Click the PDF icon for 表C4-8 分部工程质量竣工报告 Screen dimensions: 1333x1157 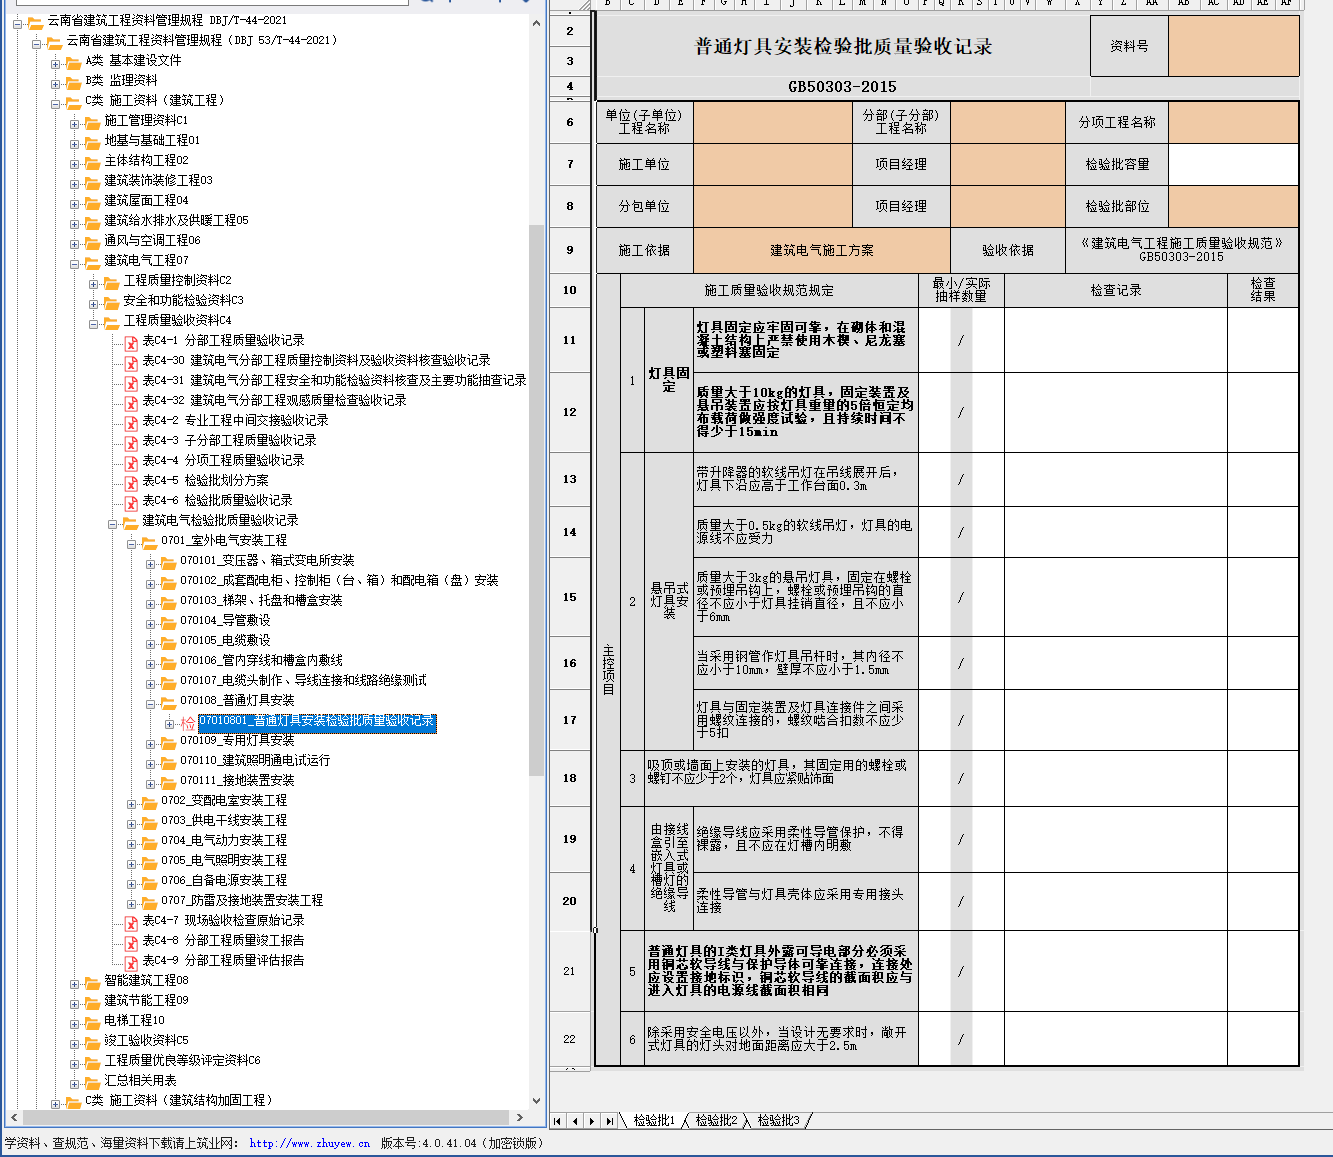[130, 943]
